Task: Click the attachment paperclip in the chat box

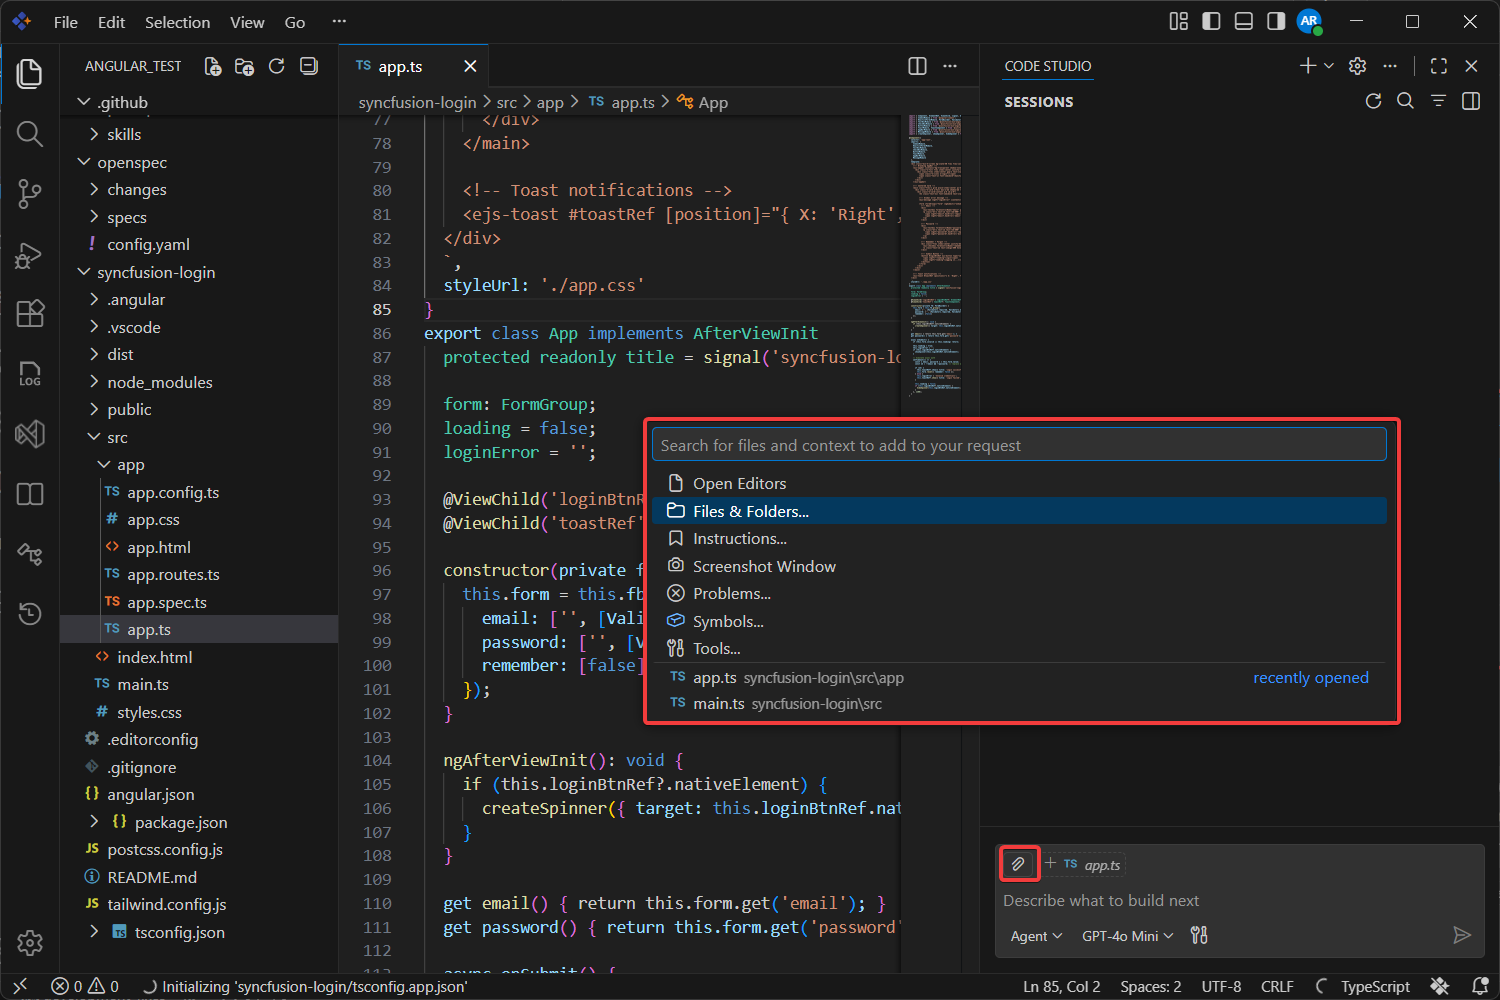Action: [1019, 863]
